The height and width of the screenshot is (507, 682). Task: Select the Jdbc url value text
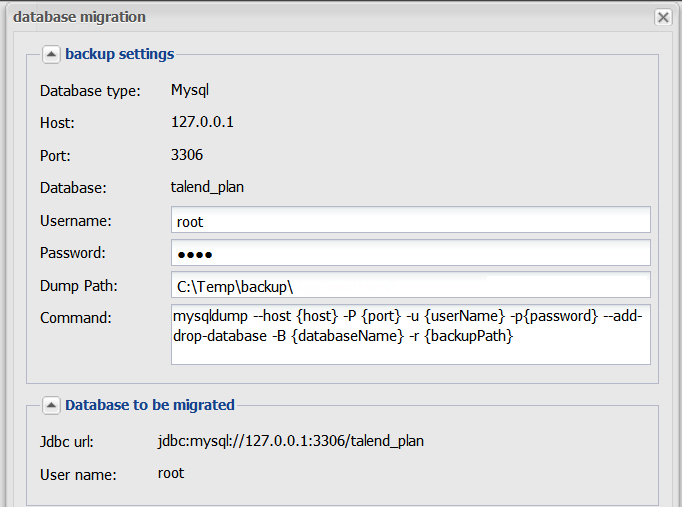(x=290, y=440)
